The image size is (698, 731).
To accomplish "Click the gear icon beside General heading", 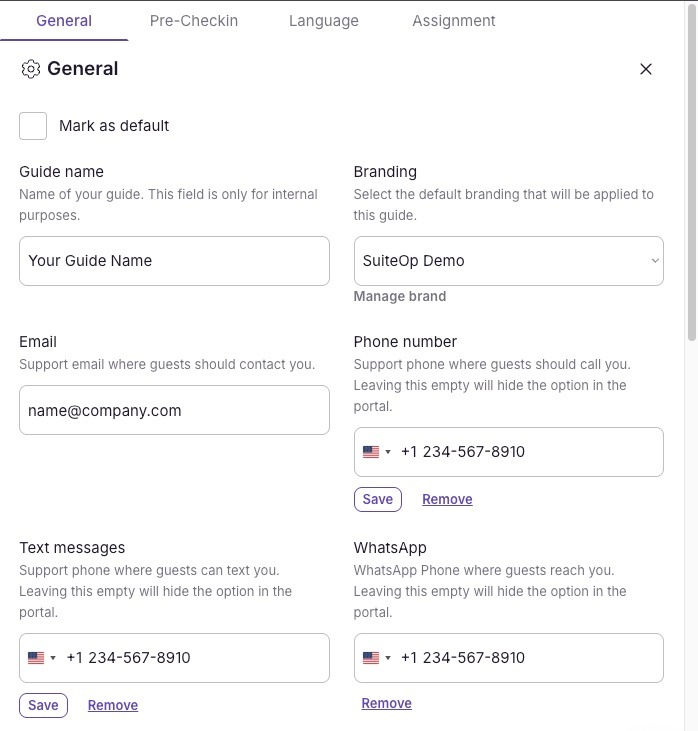I will [31, 69].
